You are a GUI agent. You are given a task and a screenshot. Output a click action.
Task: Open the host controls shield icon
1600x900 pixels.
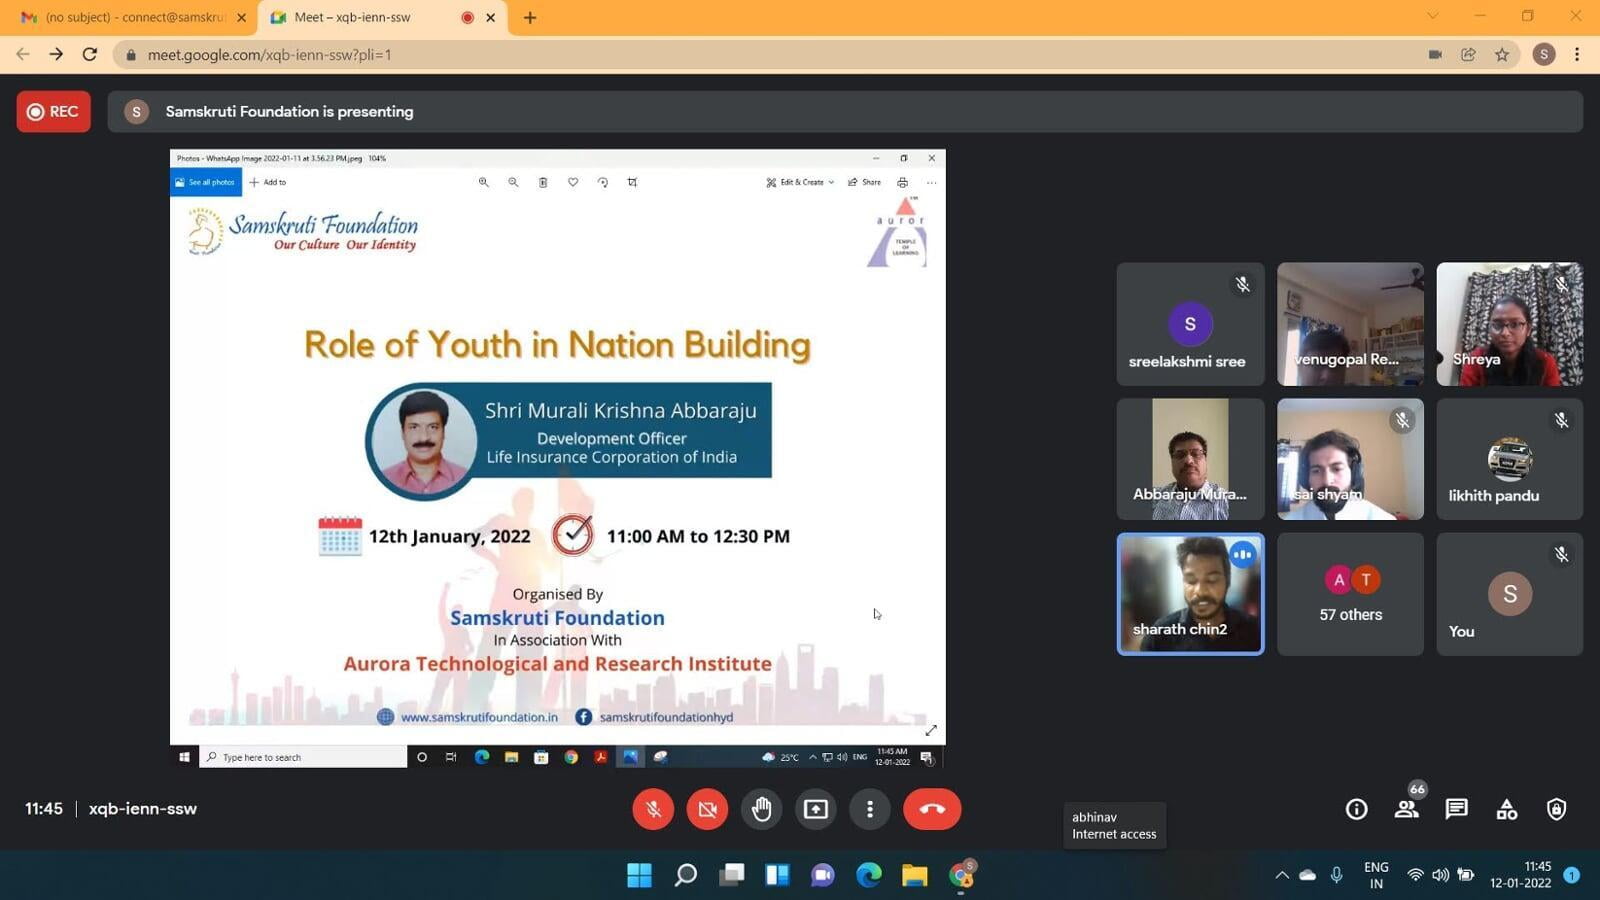1556,809
